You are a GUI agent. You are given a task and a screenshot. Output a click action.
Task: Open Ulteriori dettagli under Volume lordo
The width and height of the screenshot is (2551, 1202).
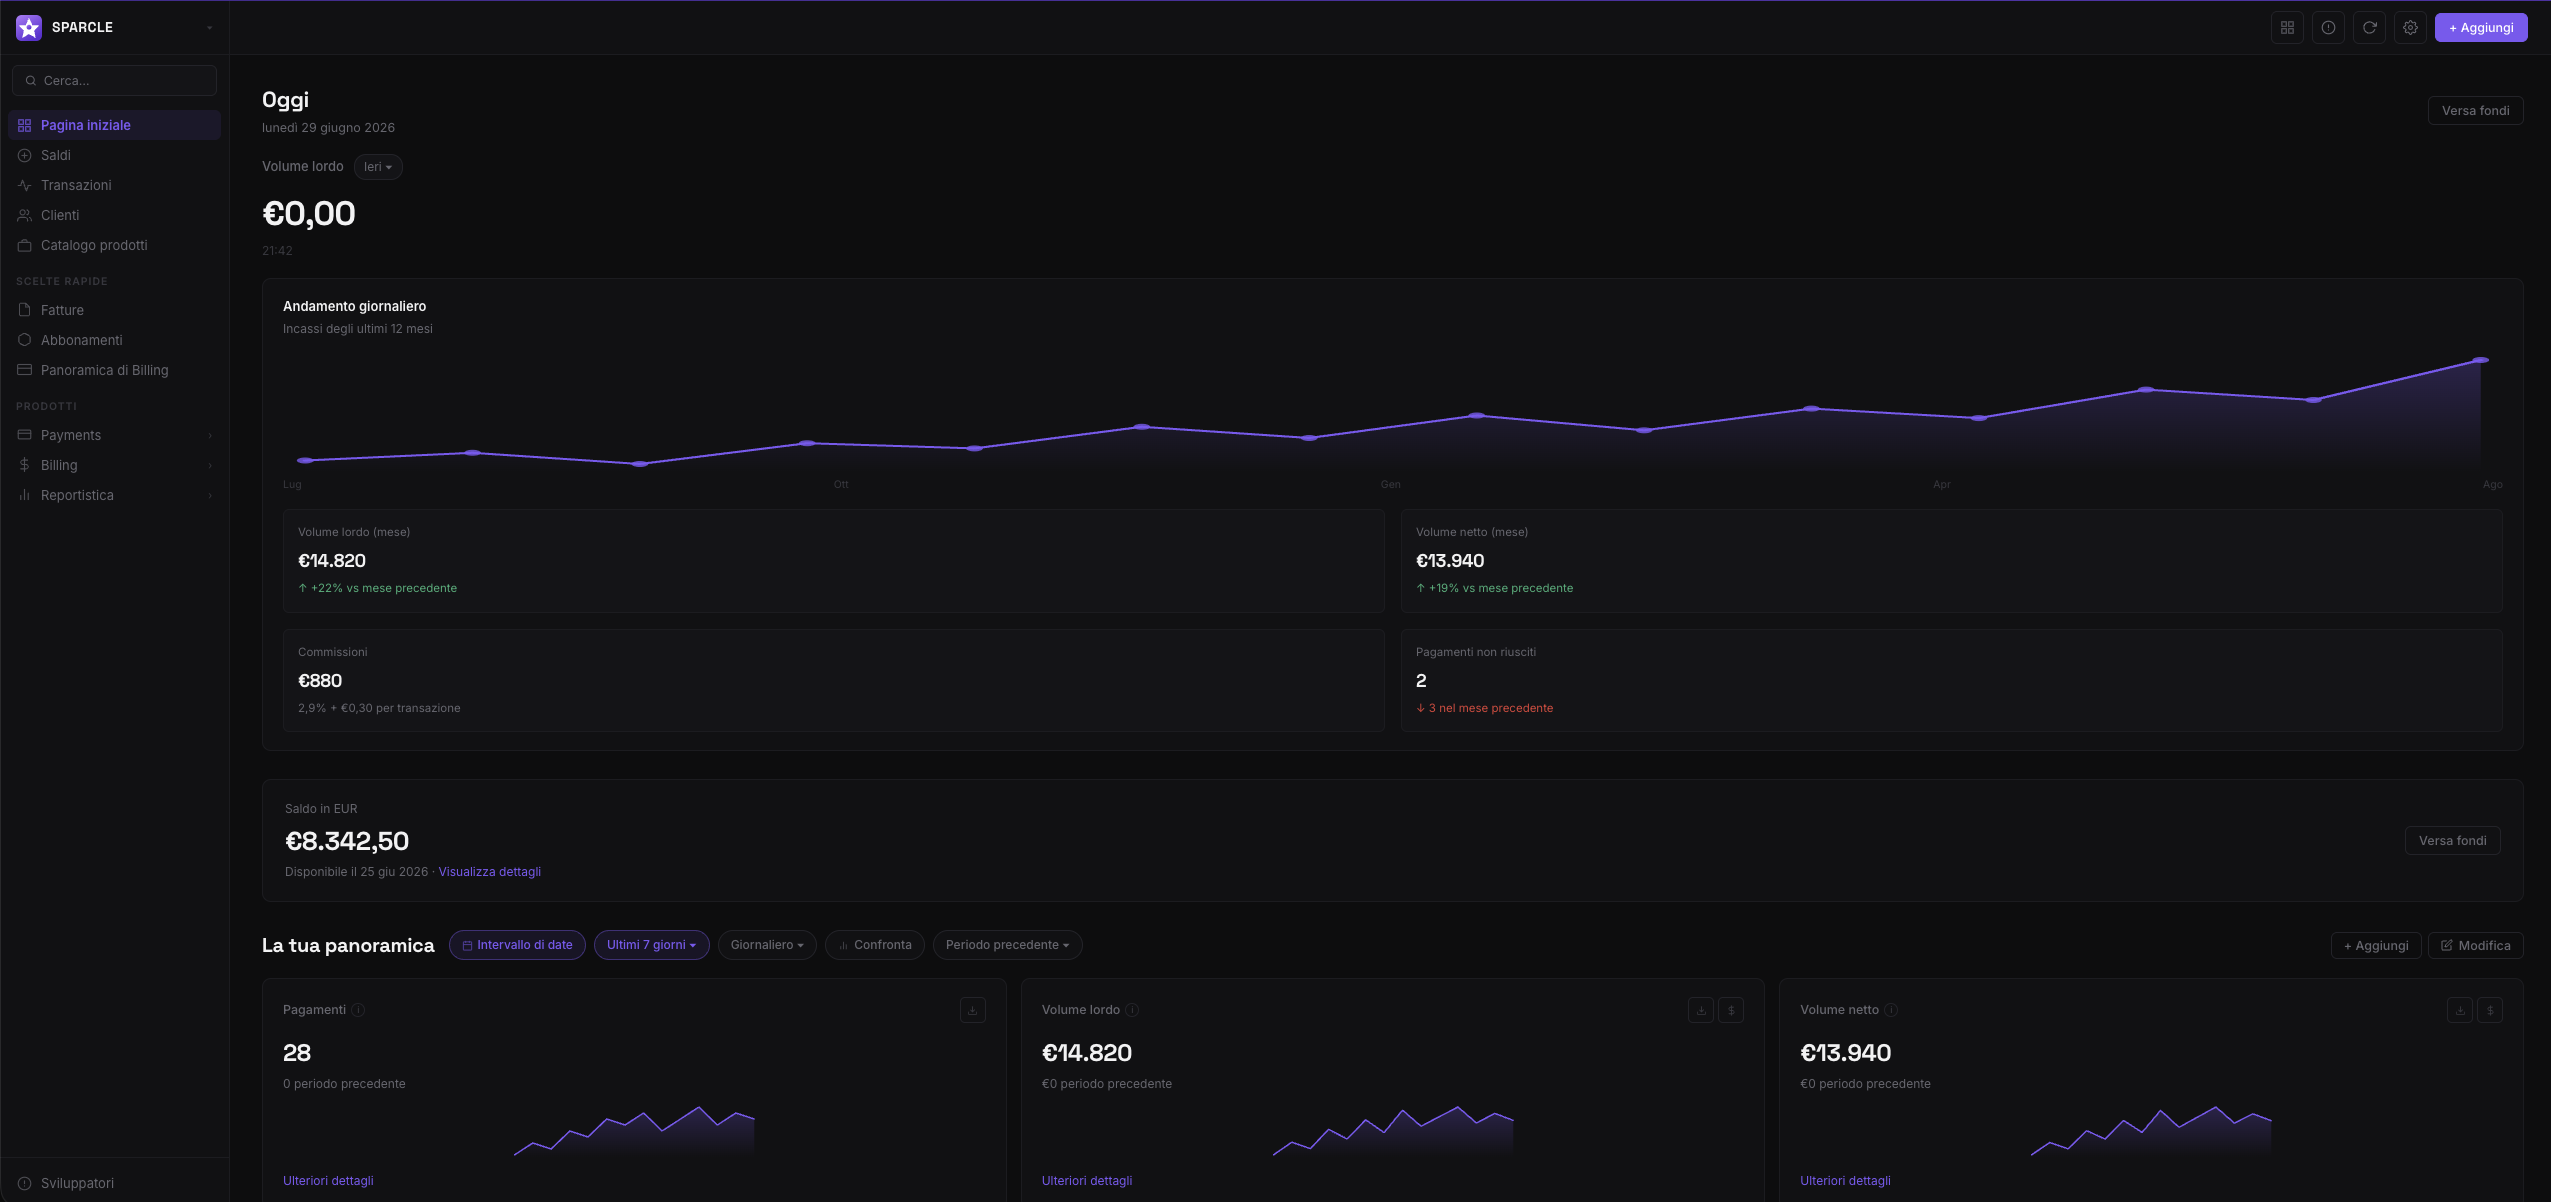[1087, 1181]
